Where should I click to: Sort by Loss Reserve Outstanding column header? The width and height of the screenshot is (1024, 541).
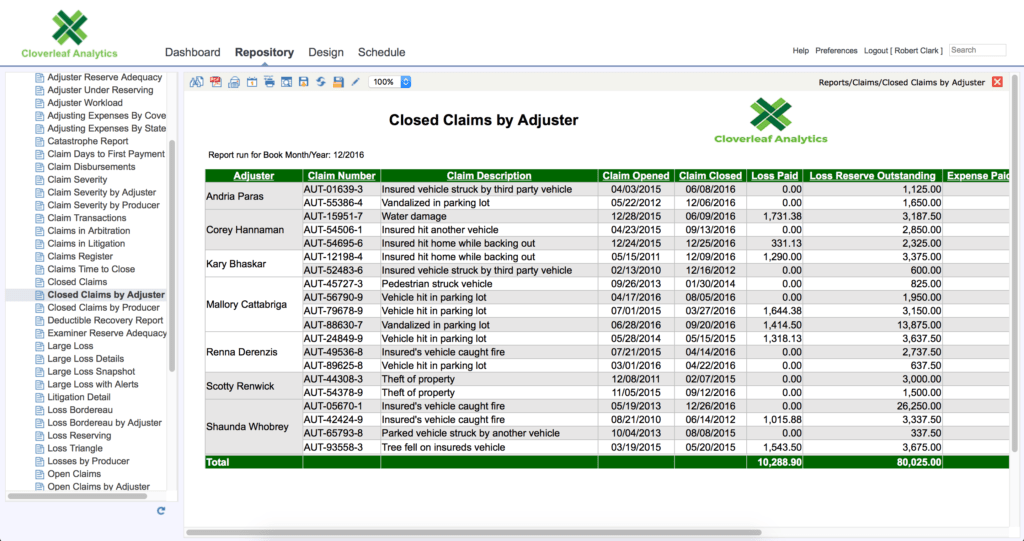(872, 176)
